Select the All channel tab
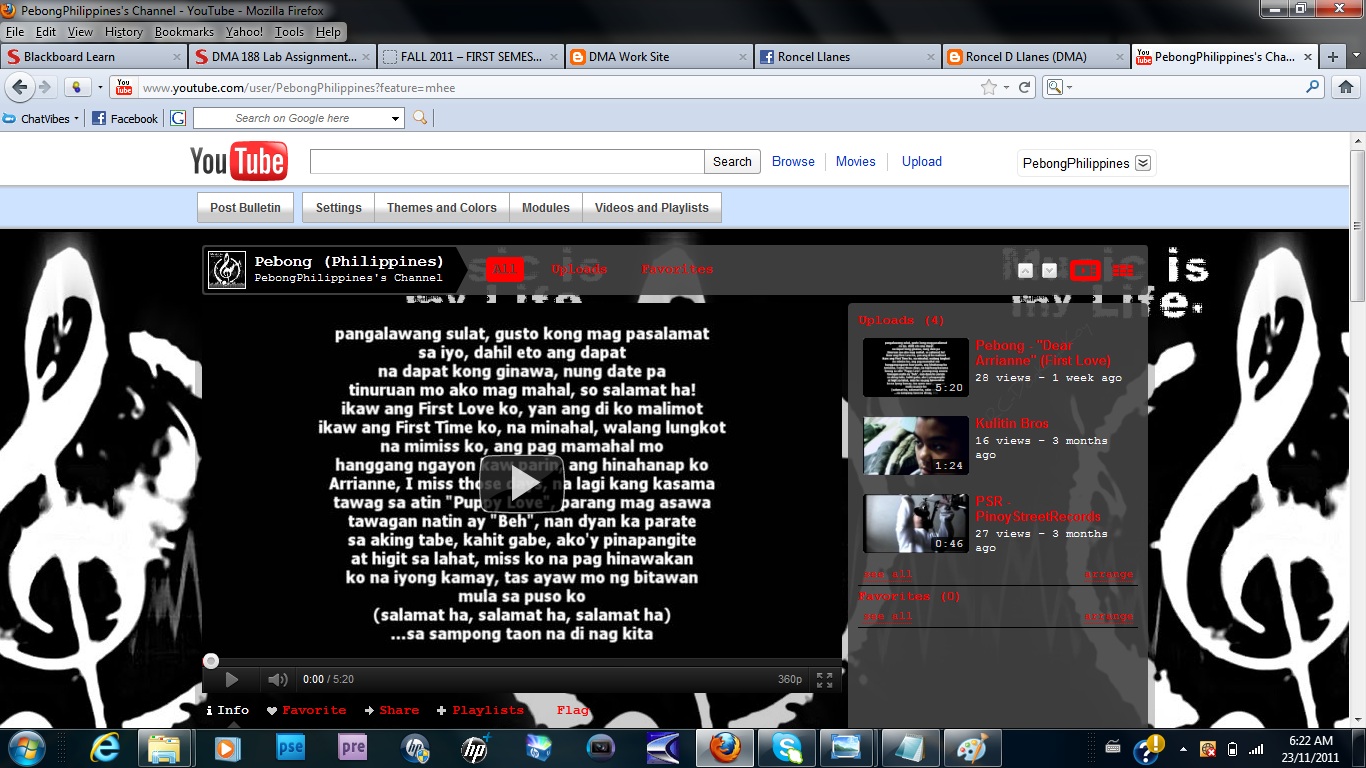The height and width of the screenshot is (768, 1366). 505,270
